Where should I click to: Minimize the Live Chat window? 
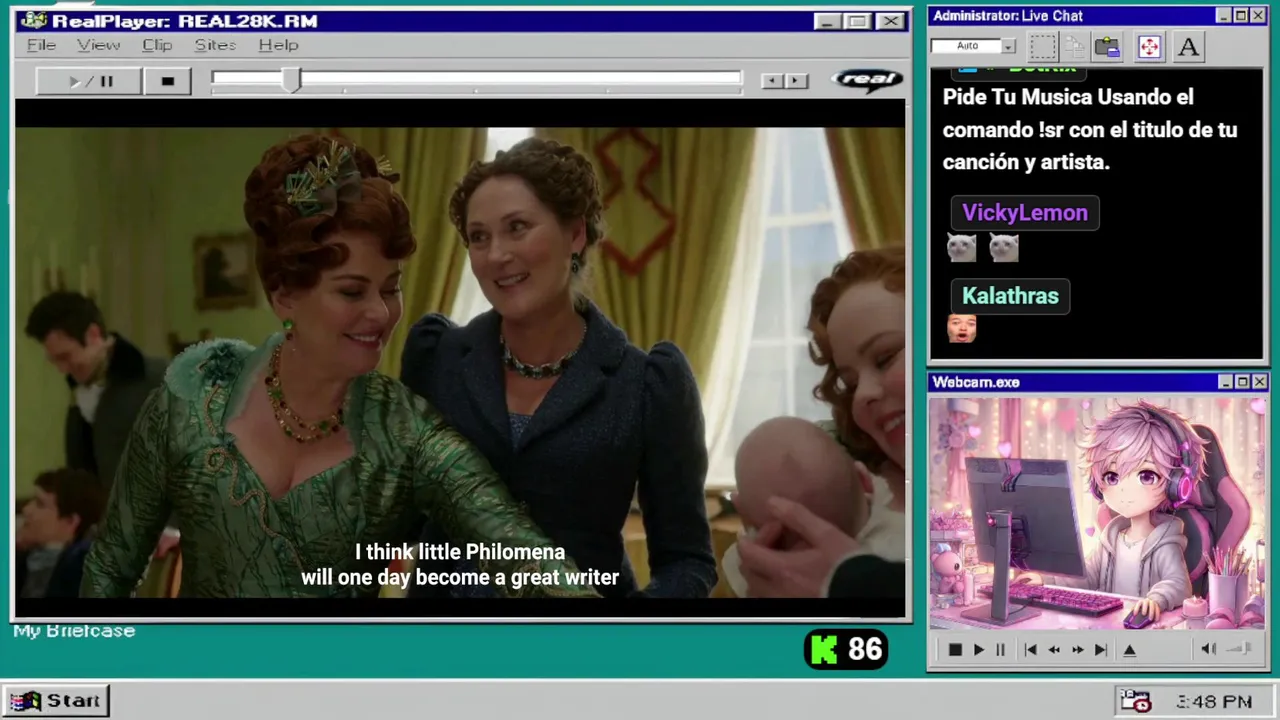point(1224,15)
